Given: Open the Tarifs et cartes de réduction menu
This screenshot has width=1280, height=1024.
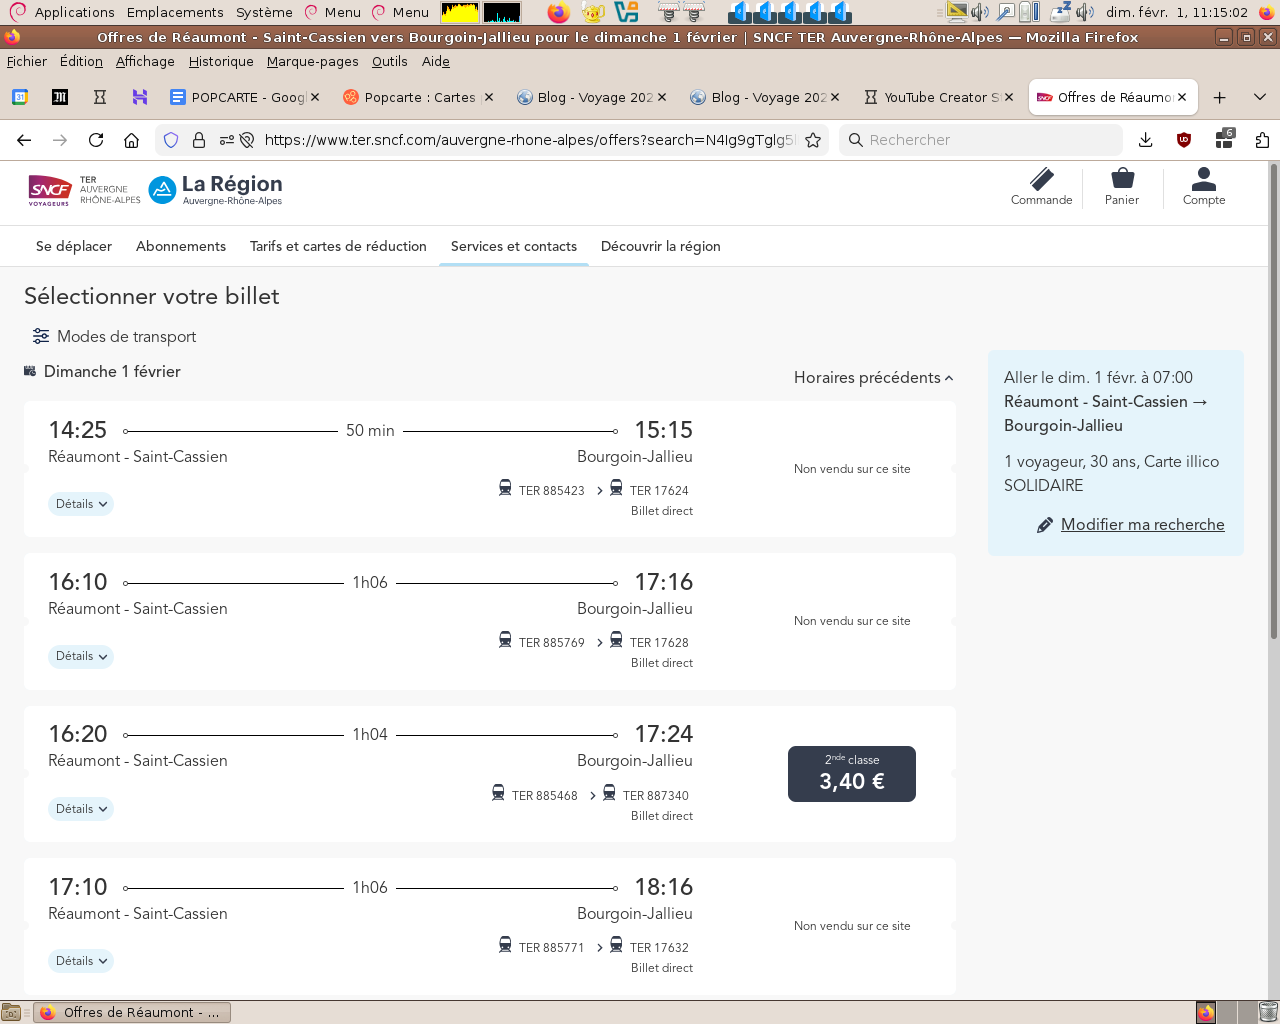Looking at the screenshot, I should pos(338,246).
